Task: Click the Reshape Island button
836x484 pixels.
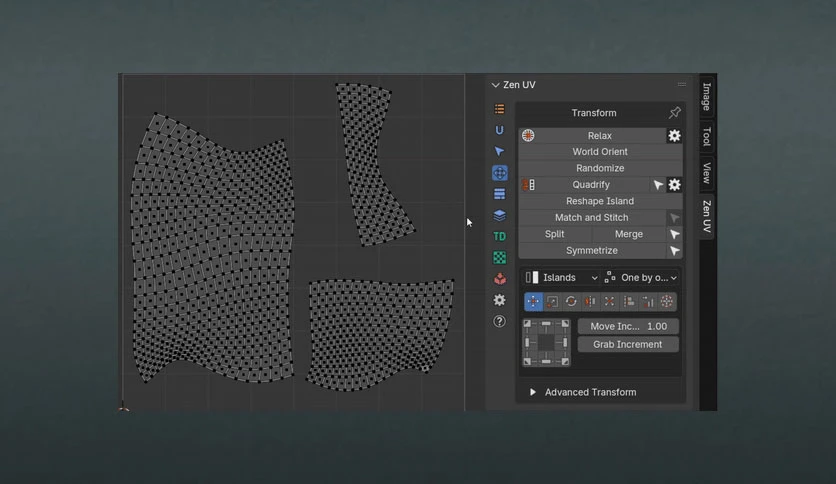Action: pyautogui.click(x=600, y=201)
